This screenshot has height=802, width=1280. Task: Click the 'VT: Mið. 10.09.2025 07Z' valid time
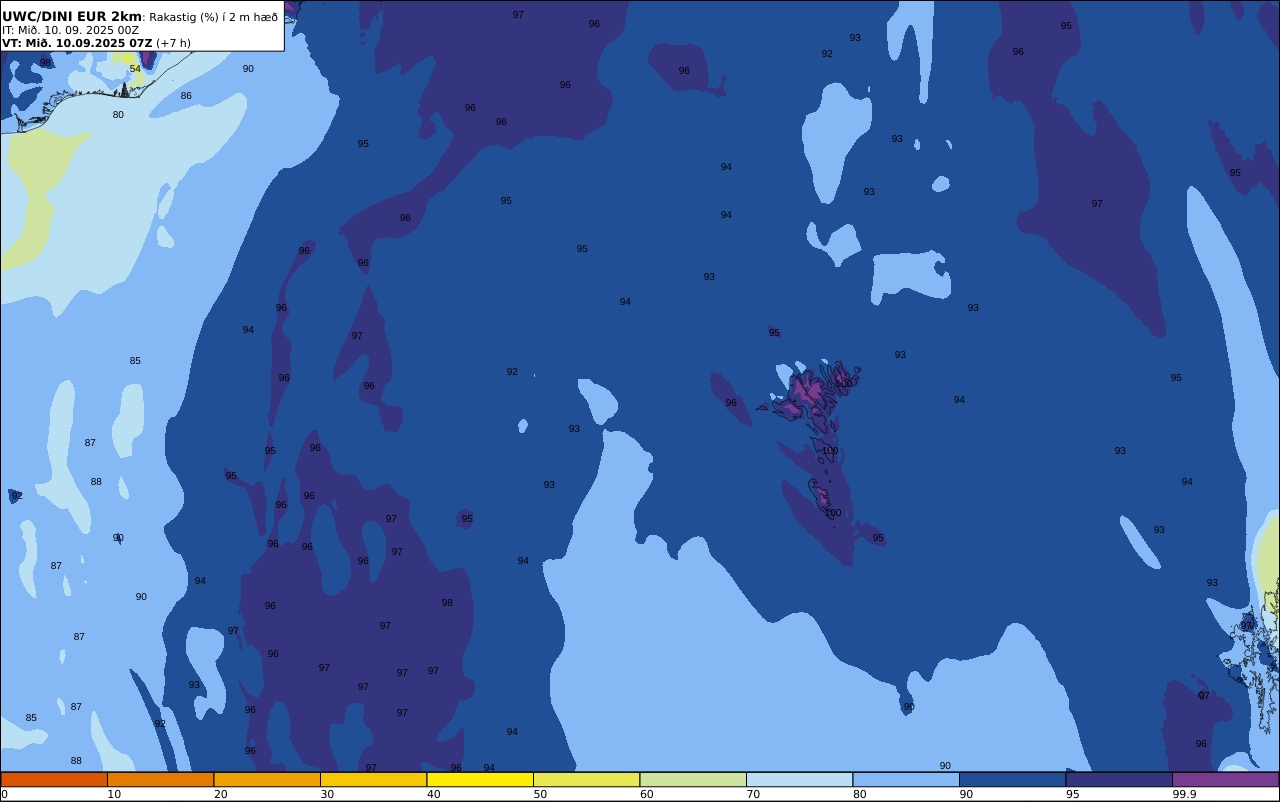tap(77, 43)
